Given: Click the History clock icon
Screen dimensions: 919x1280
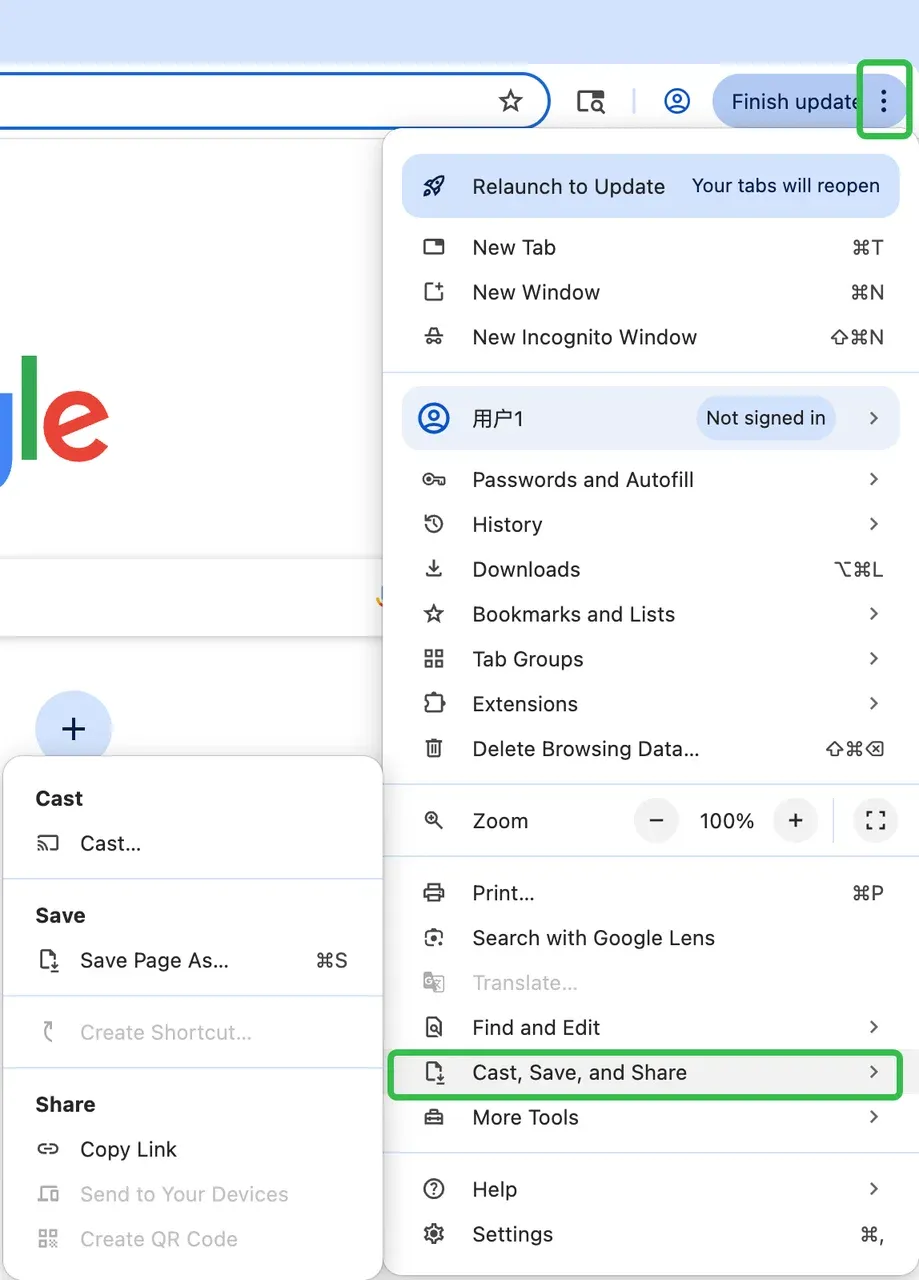Looking at the screenshot, I should click(434, 524).
